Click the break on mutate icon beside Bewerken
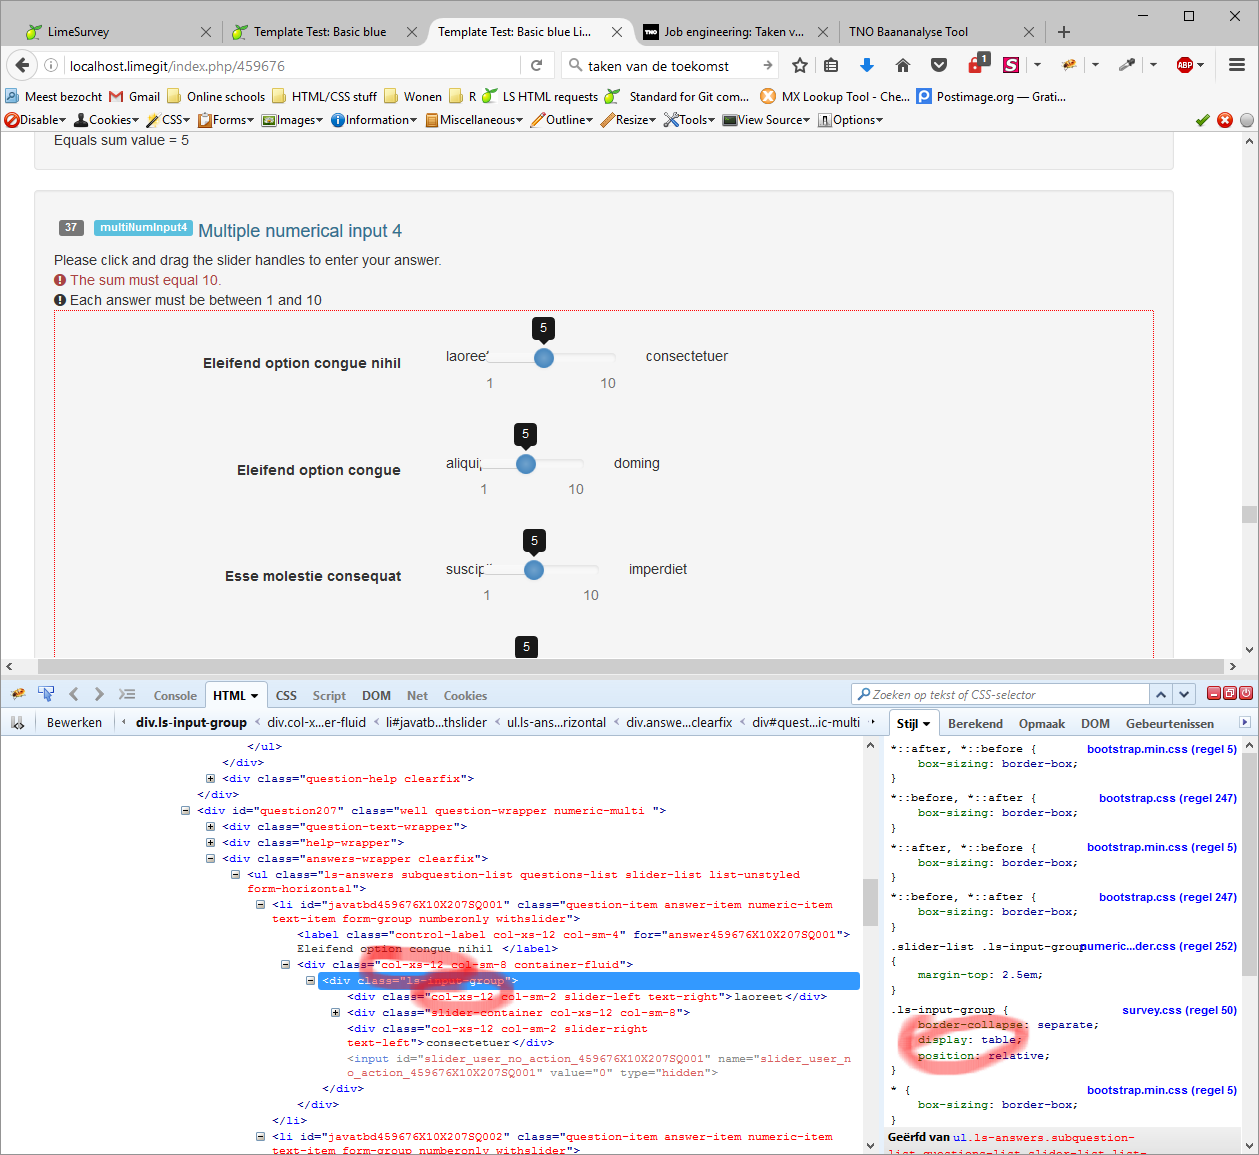 pos(17,722)
